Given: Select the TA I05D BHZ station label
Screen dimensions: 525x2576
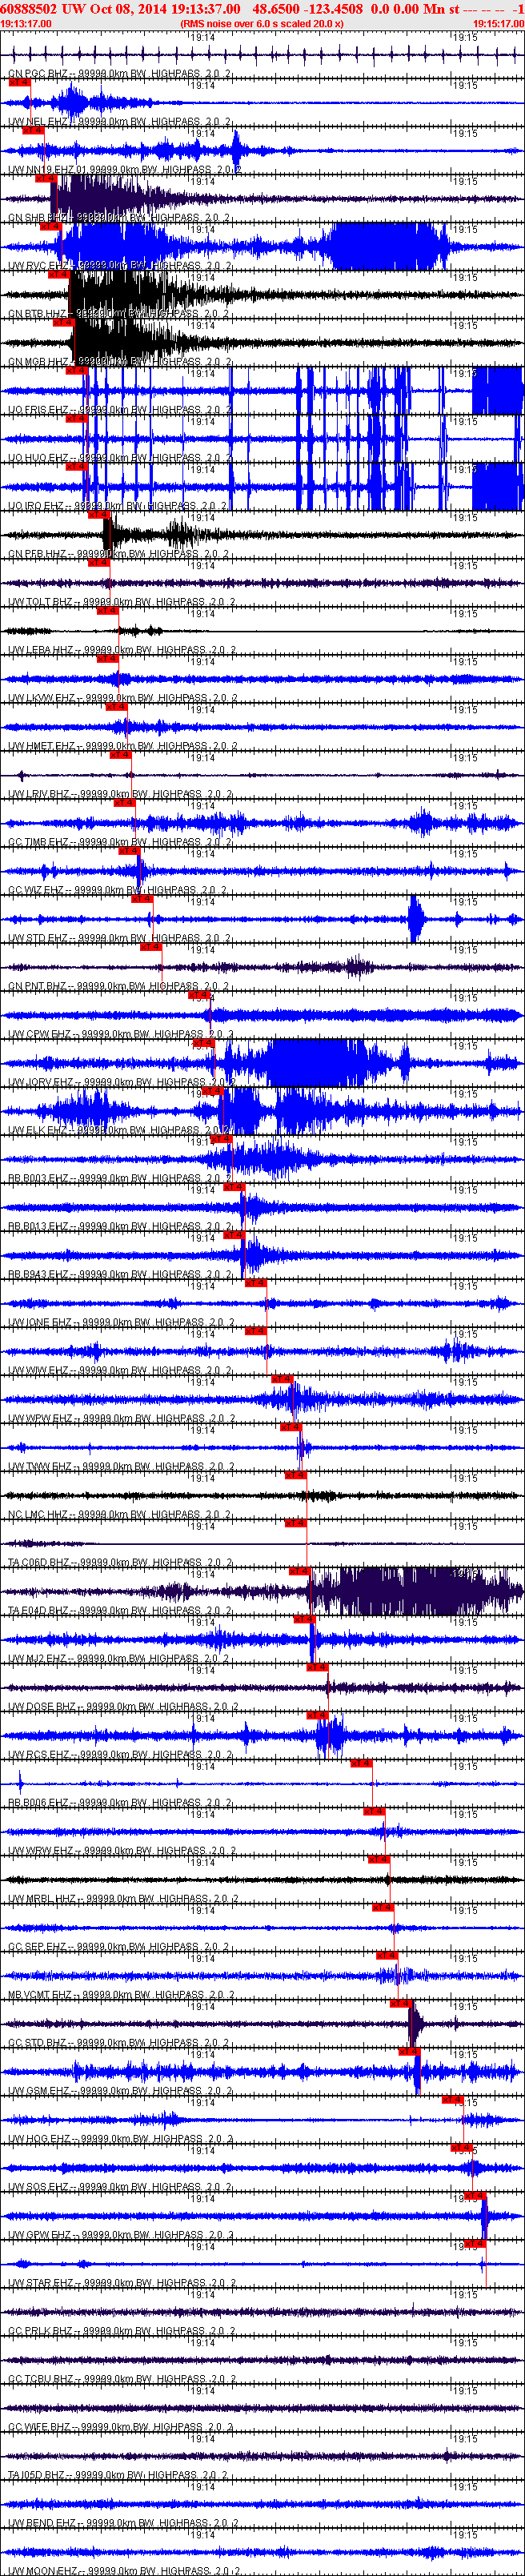Looking at the screenshot, I should coord(36,2474).
